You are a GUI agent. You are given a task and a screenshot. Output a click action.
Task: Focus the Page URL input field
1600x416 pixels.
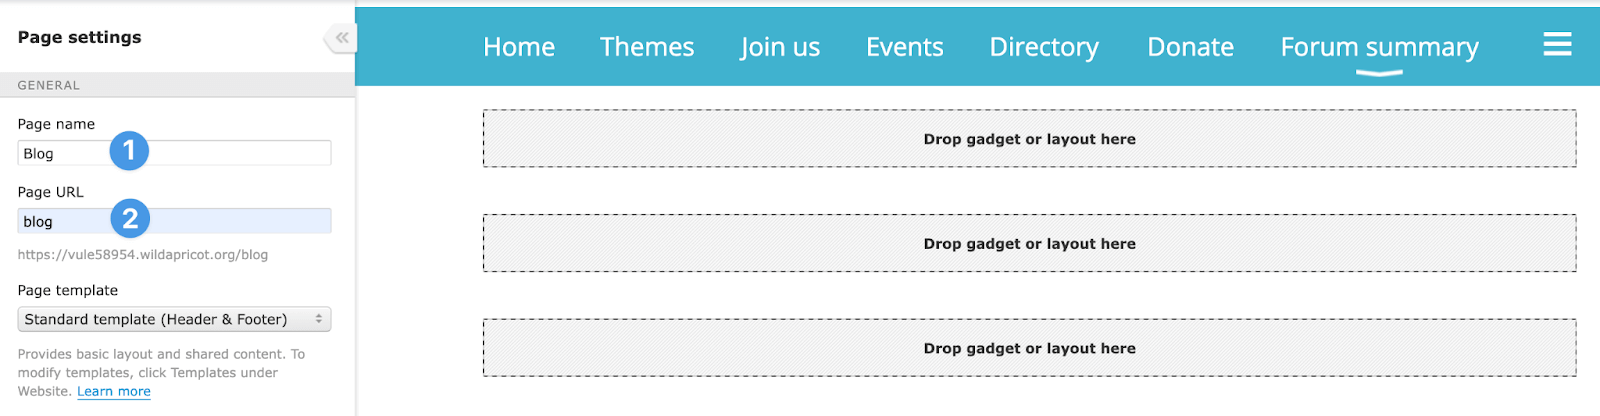coord(174,221)
